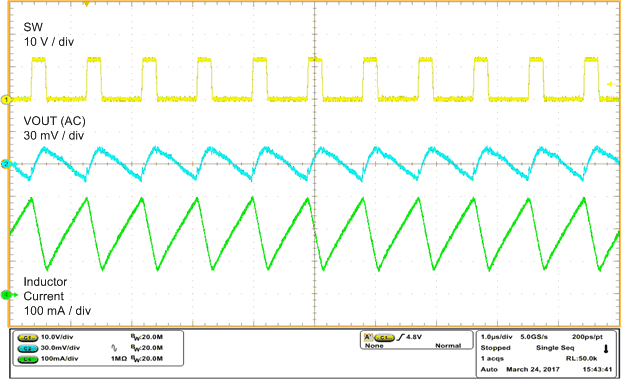Screen dimensions: 625x379
Task: Click the 'Current' label text
Action: click(43, 296)
